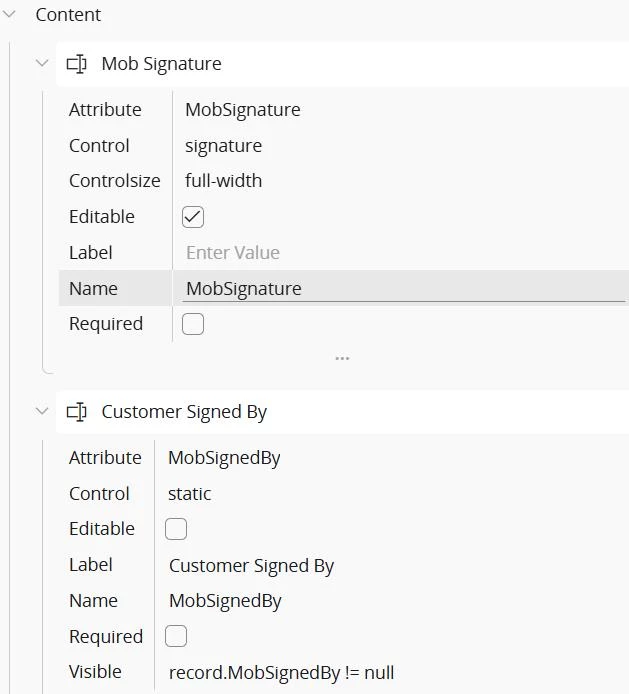Click the Control value signature
Viewport: 629px width, 694px height.
pyautogui.click(x=224, y=146)
